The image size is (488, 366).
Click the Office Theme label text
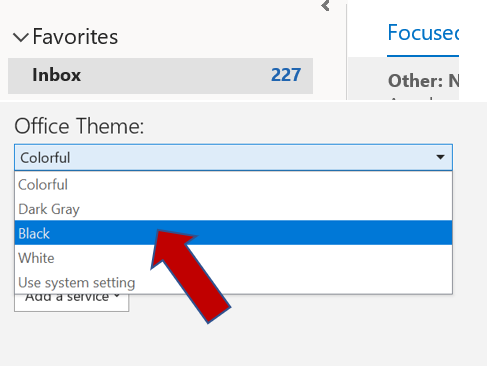tap(79, 126)
